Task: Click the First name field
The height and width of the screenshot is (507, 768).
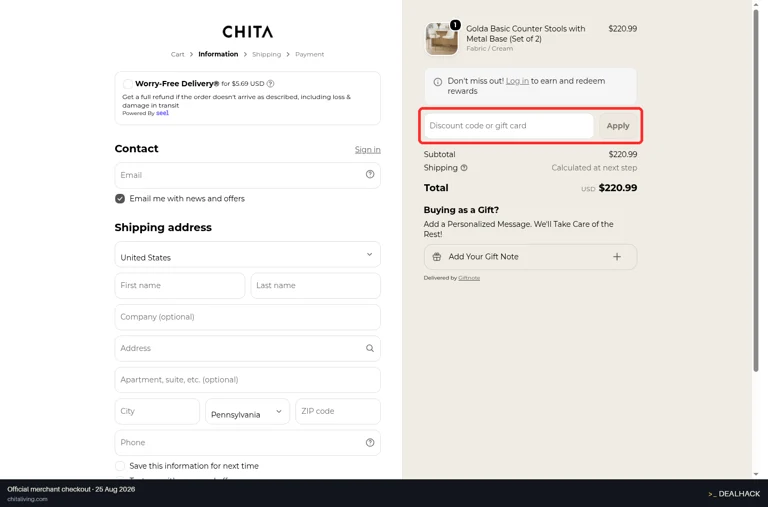Action: 180,286
